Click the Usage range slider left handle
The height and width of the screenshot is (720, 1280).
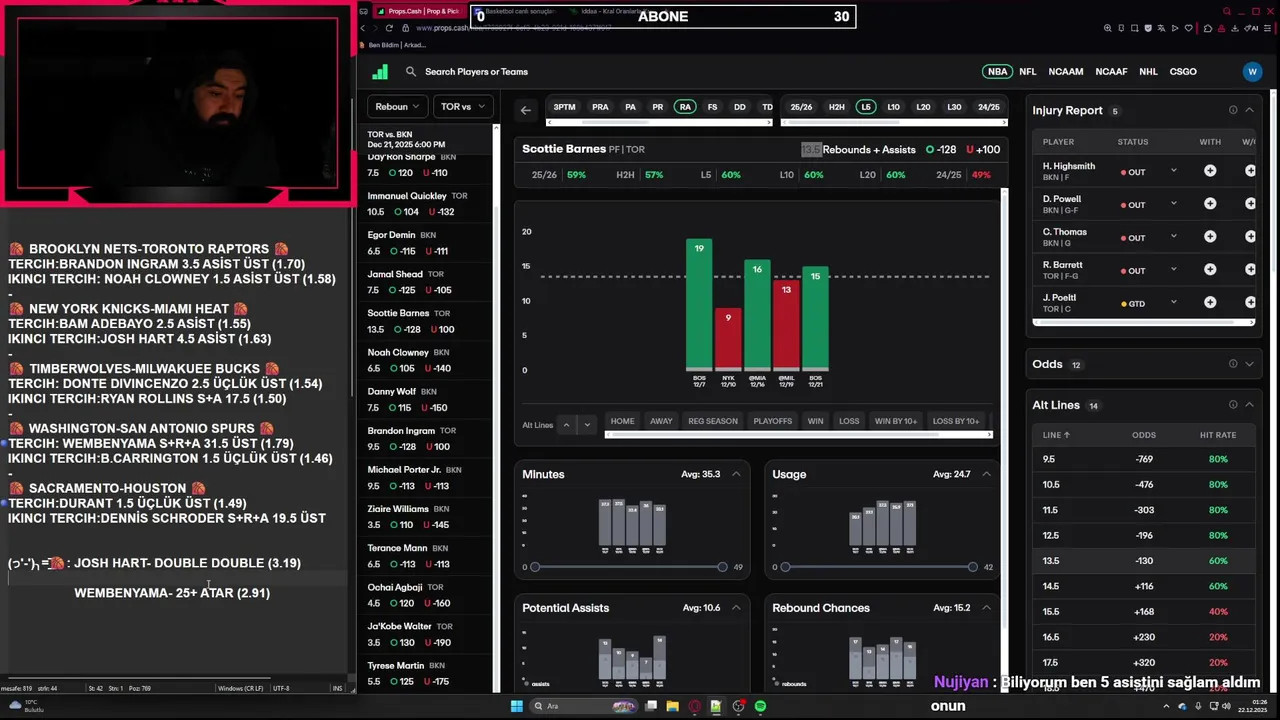click(x=785, y=567)
